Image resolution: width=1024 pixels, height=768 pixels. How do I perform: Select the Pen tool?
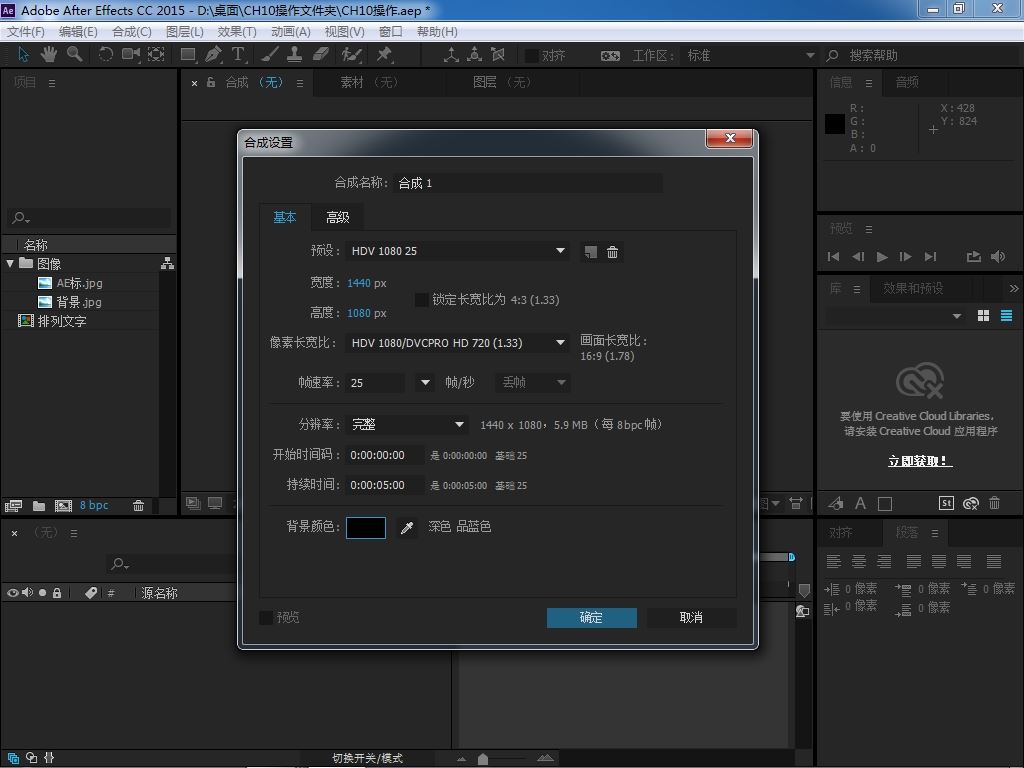(x=213, y=55)
